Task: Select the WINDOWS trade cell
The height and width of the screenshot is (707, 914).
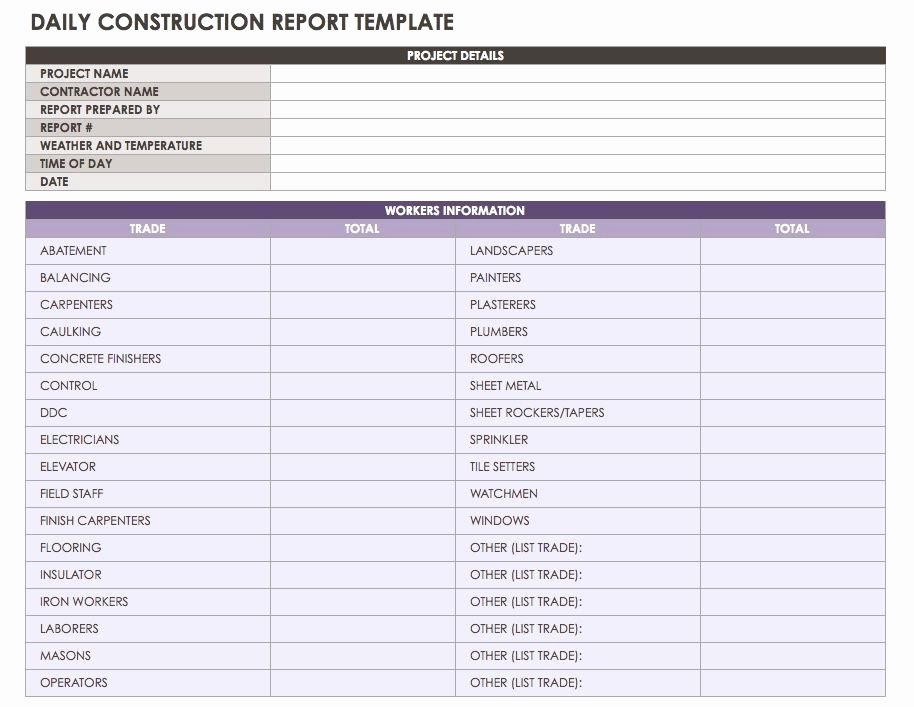Action: click(578, 520)
